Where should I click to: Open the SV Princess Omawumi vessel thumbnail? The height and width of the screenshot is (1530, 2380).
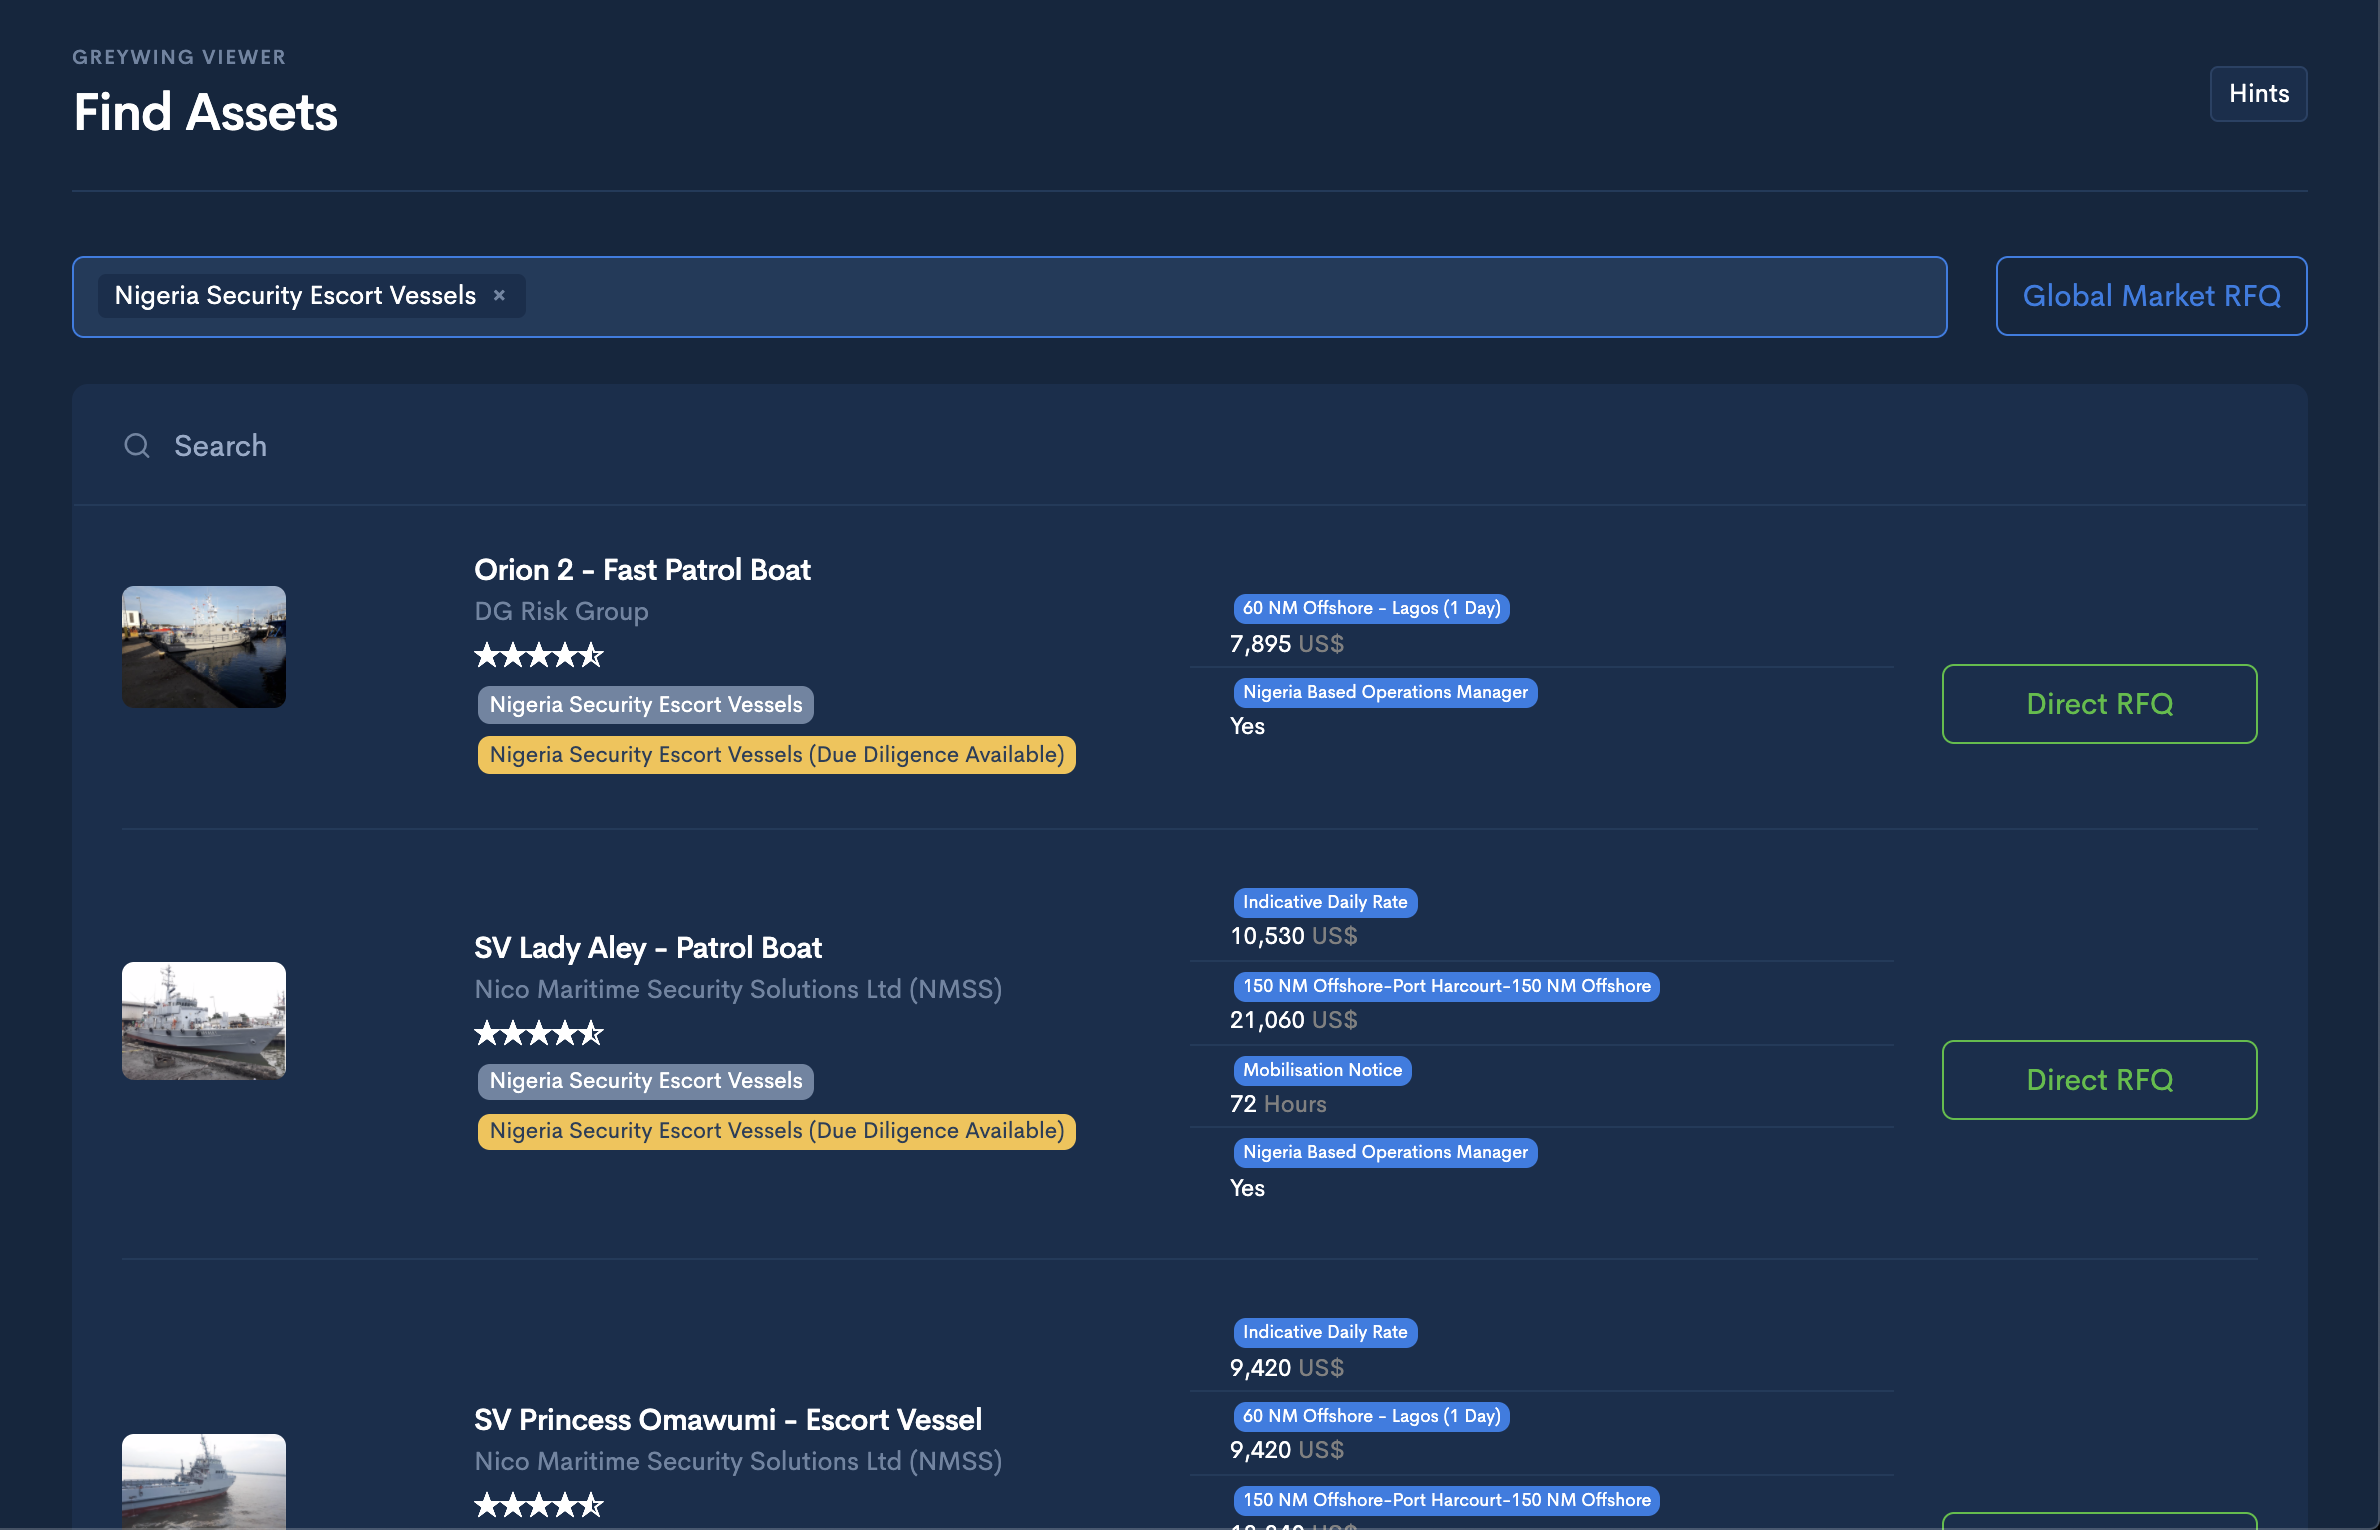[204, 1482]
